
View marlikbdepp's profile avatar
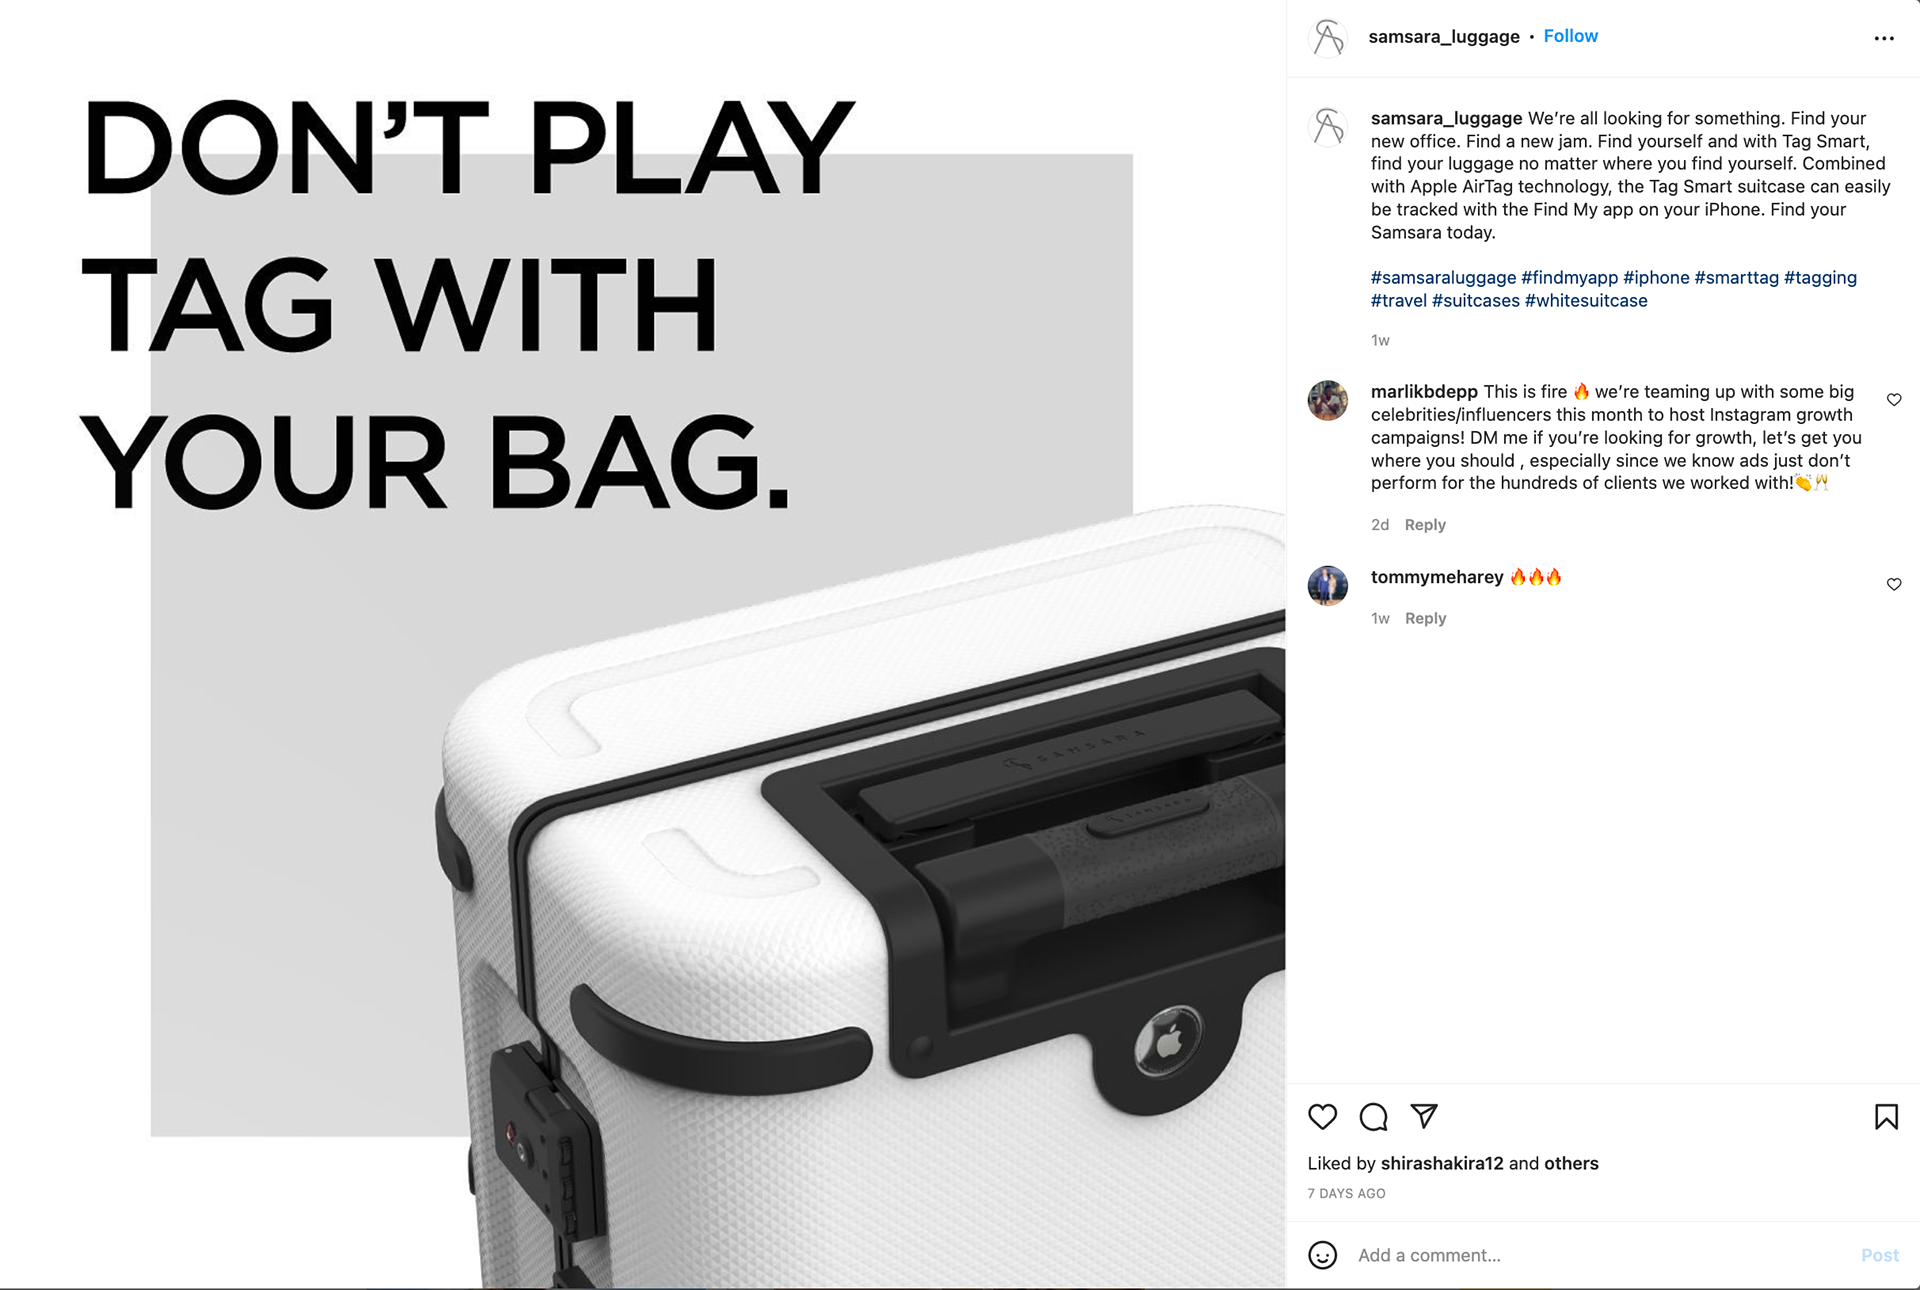click(1328, 400)
